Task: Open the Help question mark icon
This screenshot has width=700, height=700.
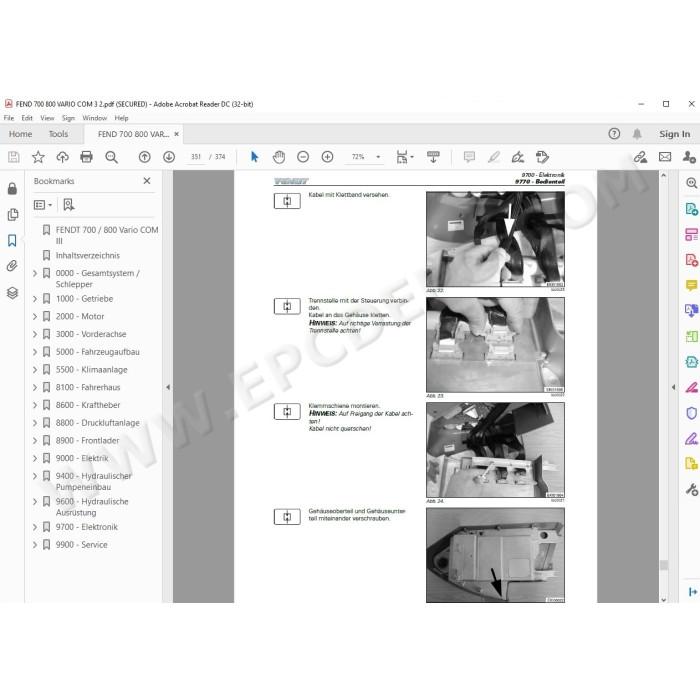Action: tap(614, 133)
